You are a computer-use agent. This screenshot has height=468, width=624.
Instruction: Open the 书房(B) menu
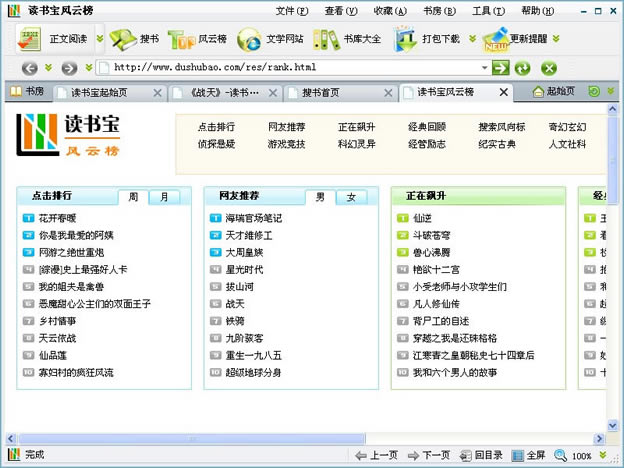pyautogui.click(x=439, y=11)
